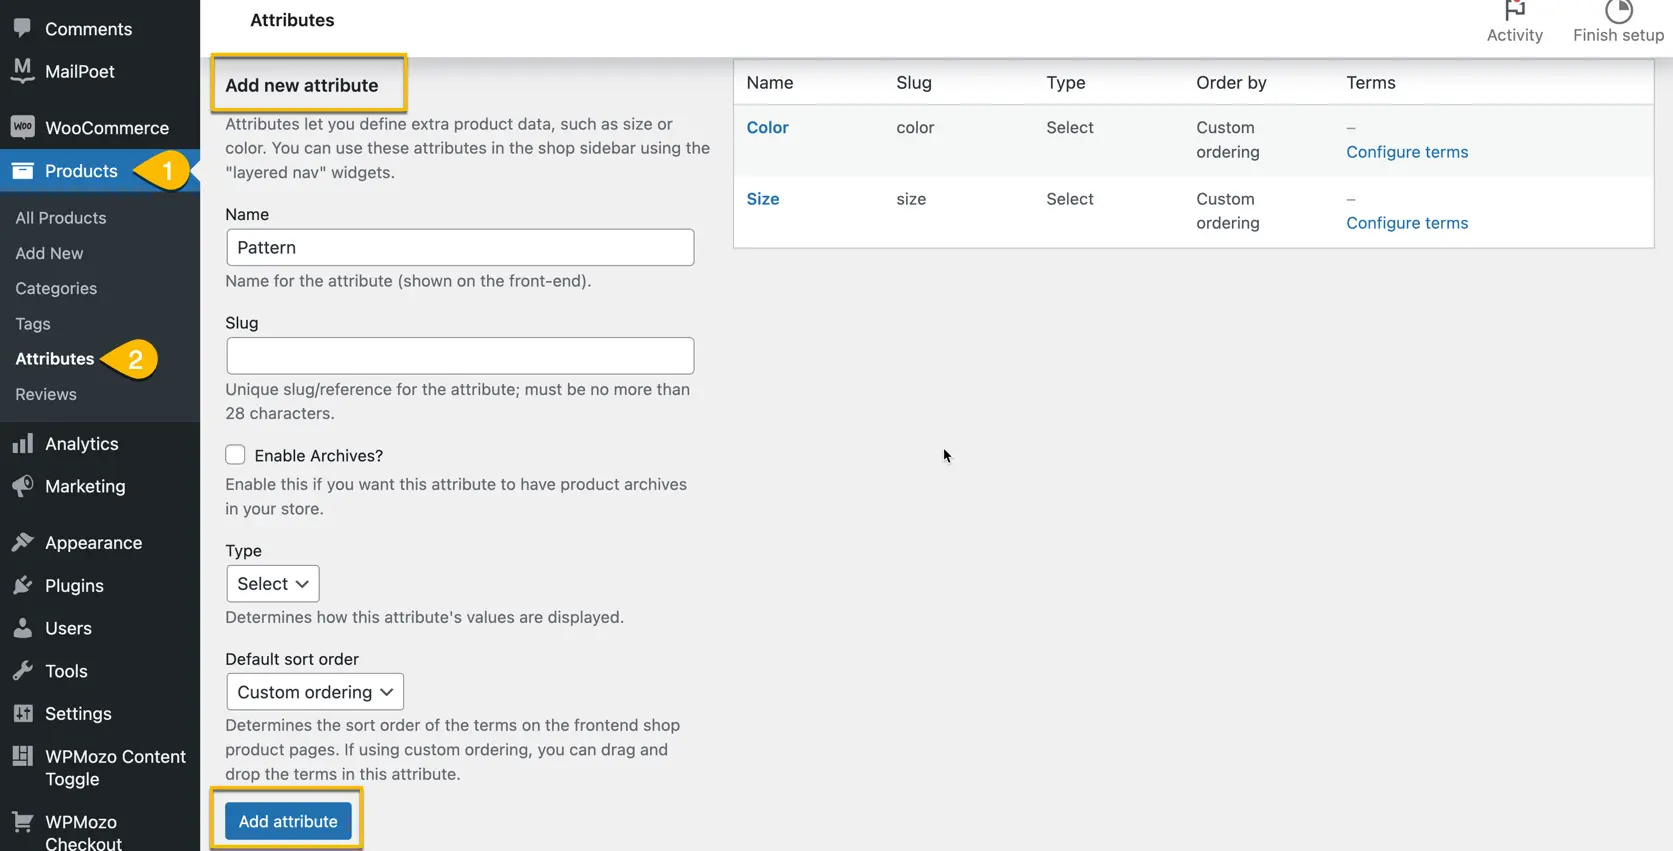The image size is (1673, 851).
Task: Open the Activity flag icon
Action: 1514,12
